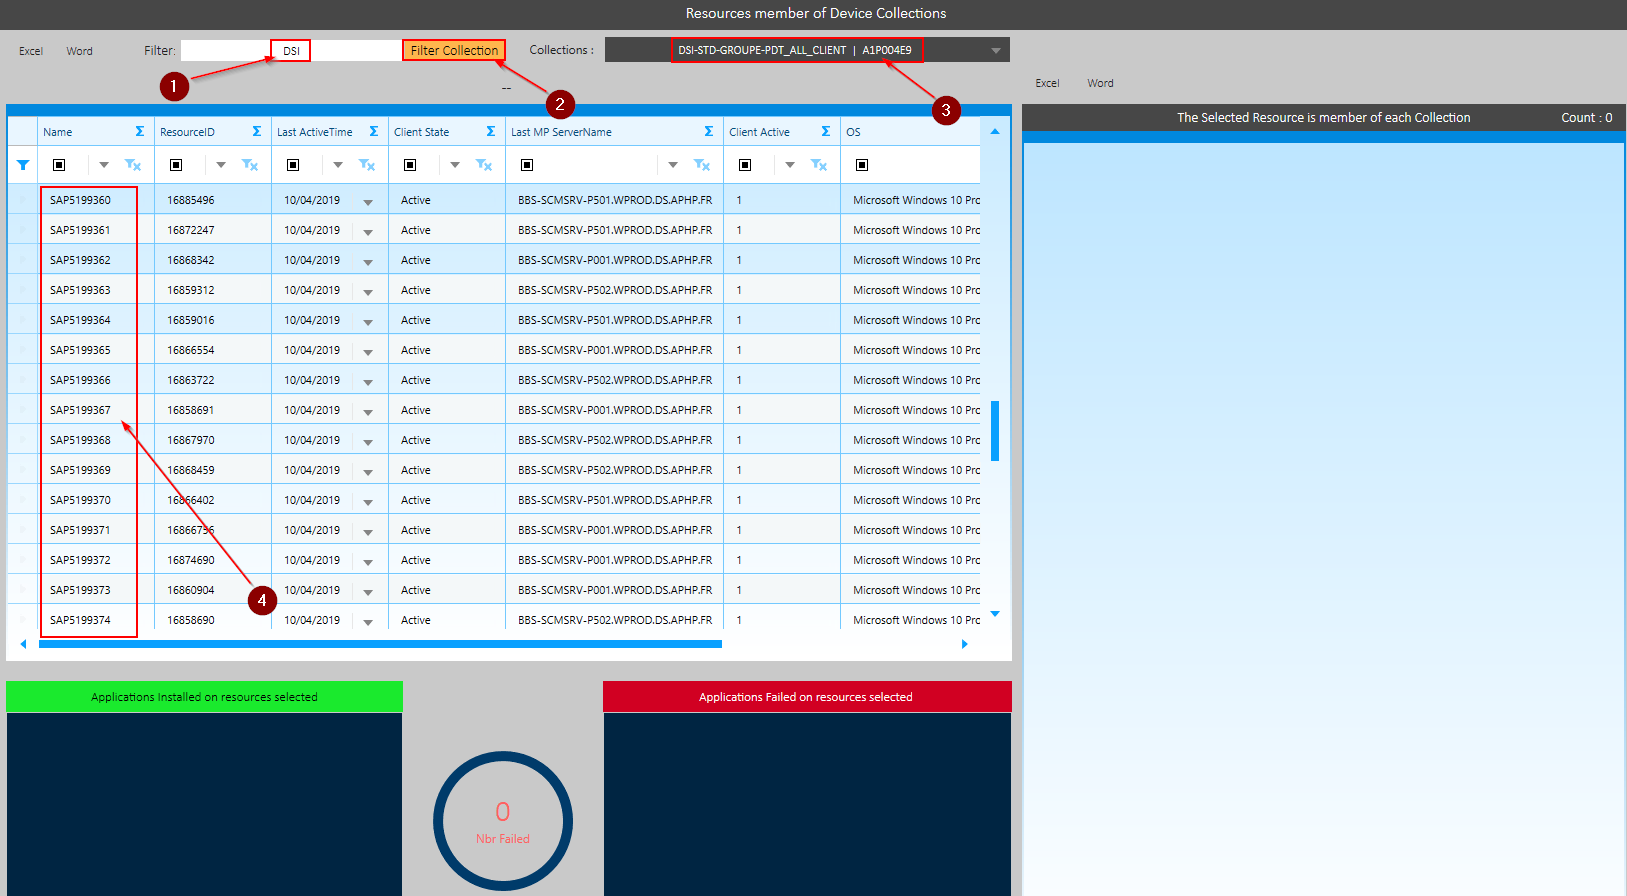Open Collections dropdown DSI-STD-GROUPE-PDT_ALL_CLIENT

click(x=807, y=50)
